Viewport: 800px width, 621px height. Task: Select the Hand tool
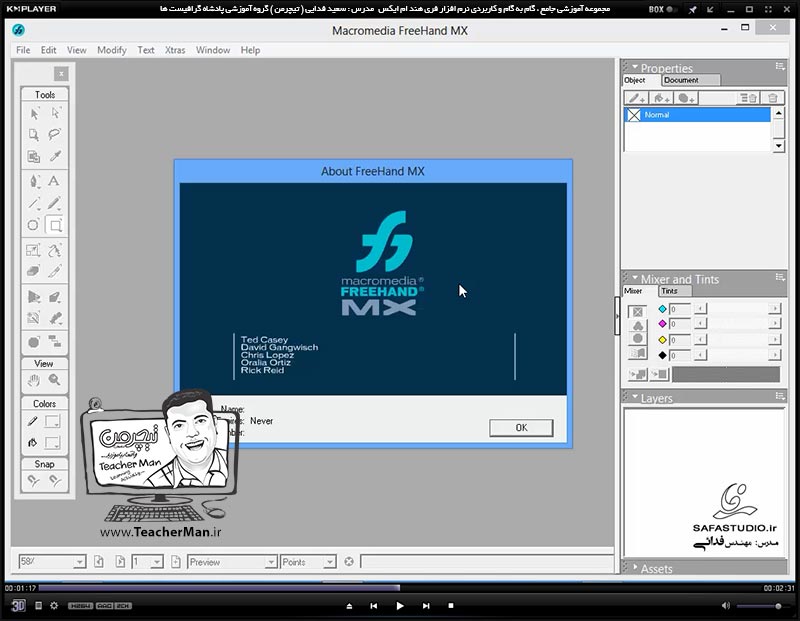[34, 380]
